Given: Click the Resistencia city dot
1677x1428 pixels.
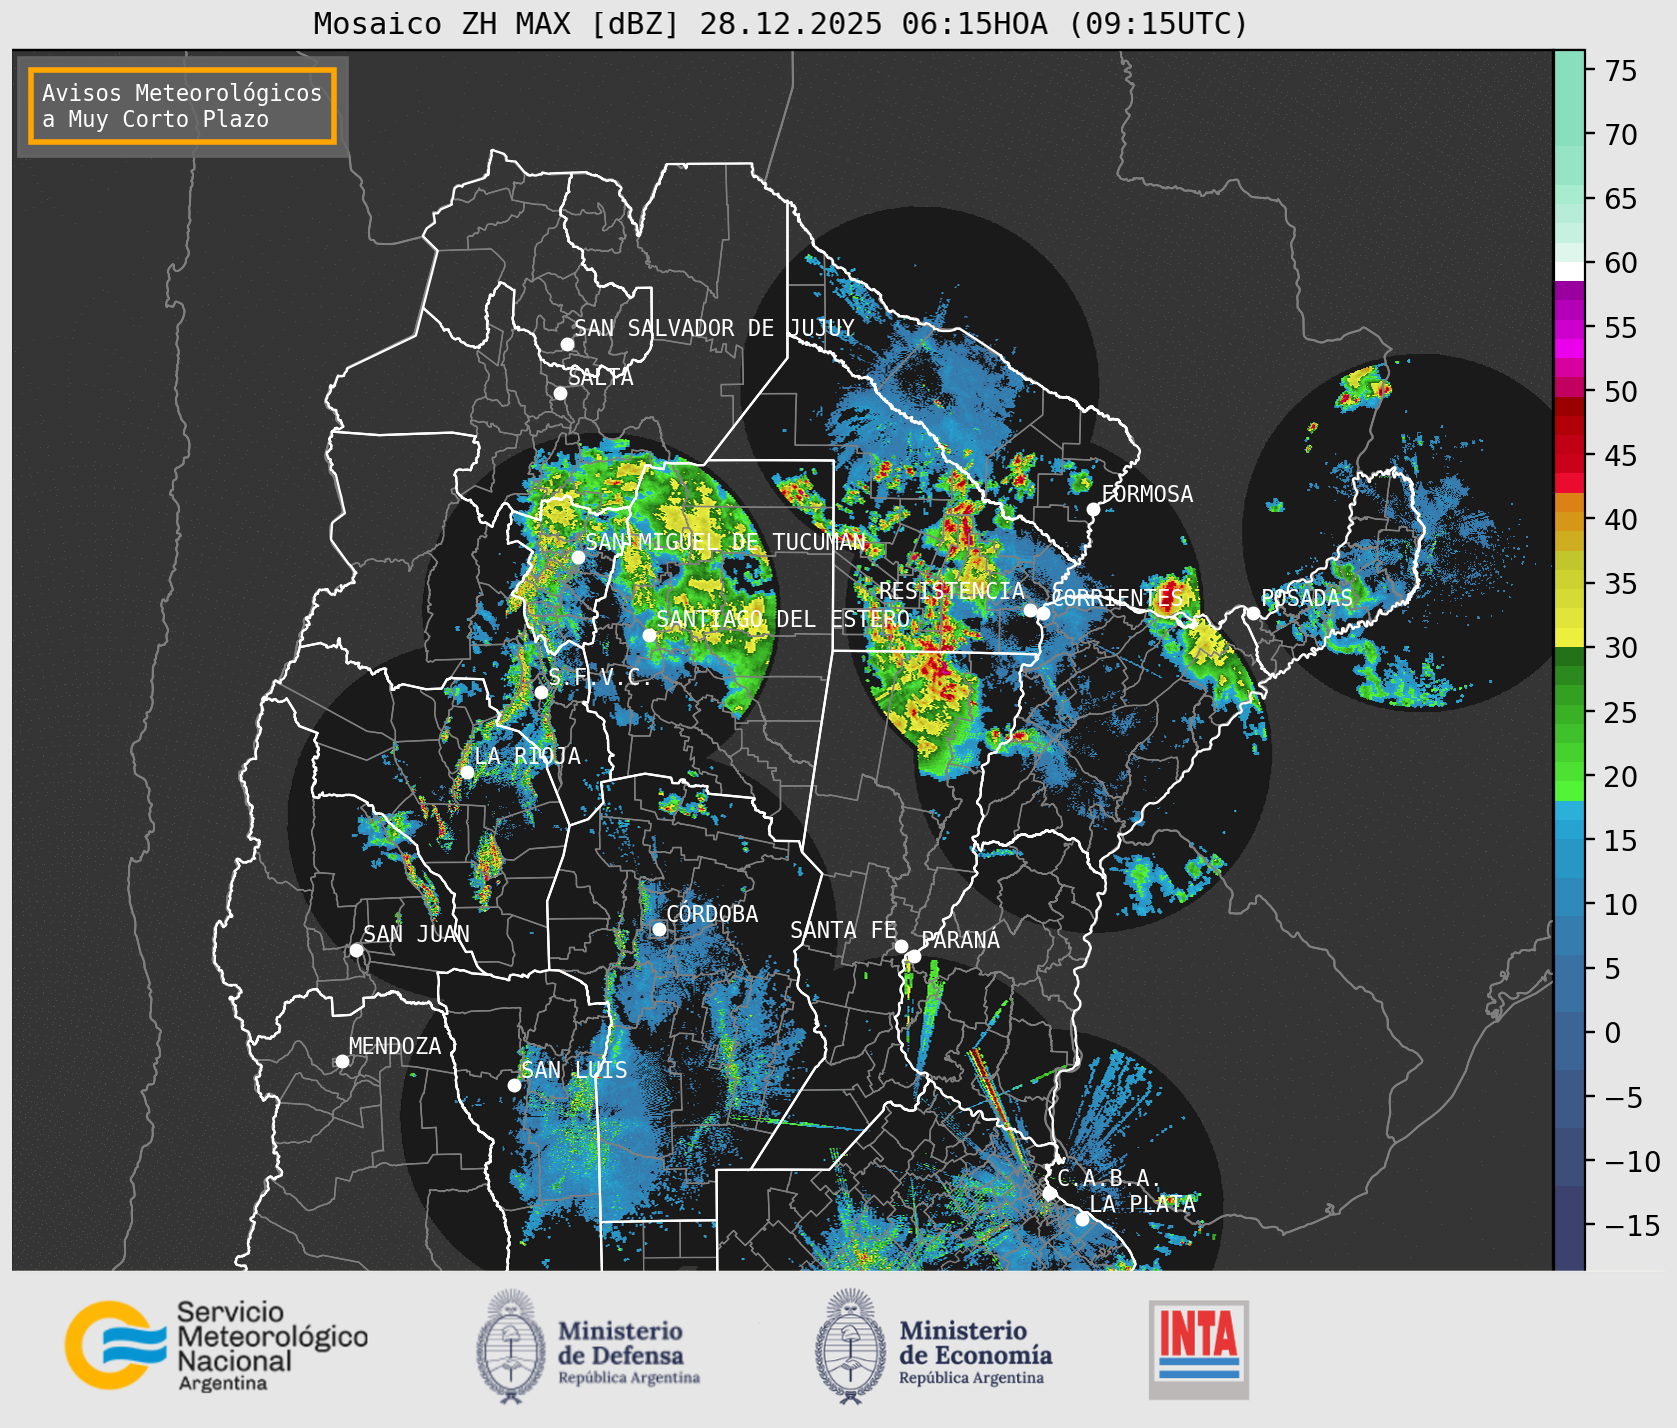Looking at the screenshot, I should 1030,610.
